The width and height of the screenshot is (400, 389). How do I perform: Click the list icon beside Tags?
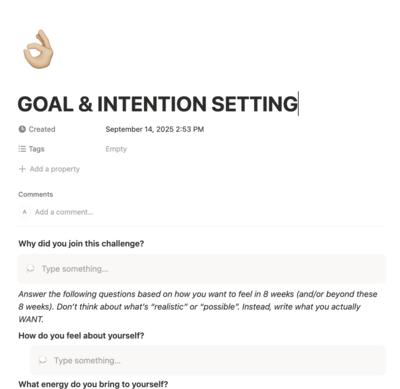22,149
